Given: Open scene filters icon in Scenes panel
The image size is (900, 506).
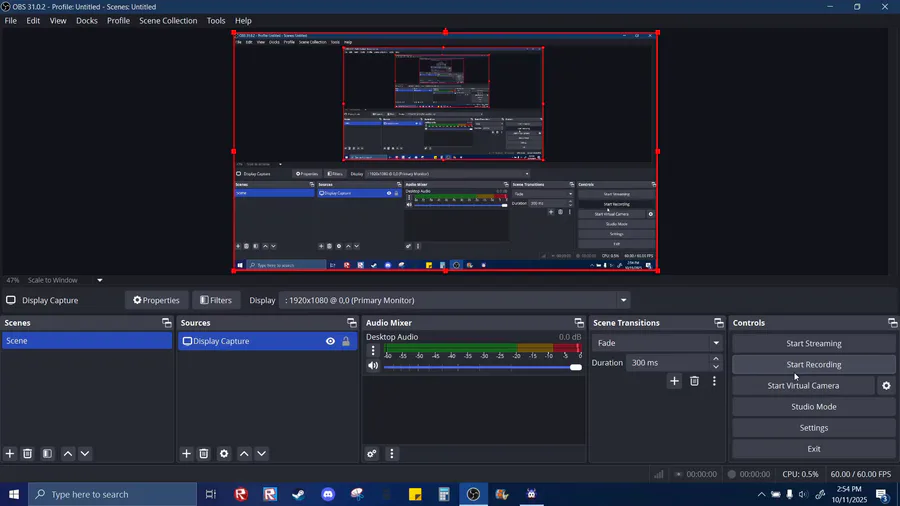Looking at the screenshot, I should click(47, 453).
